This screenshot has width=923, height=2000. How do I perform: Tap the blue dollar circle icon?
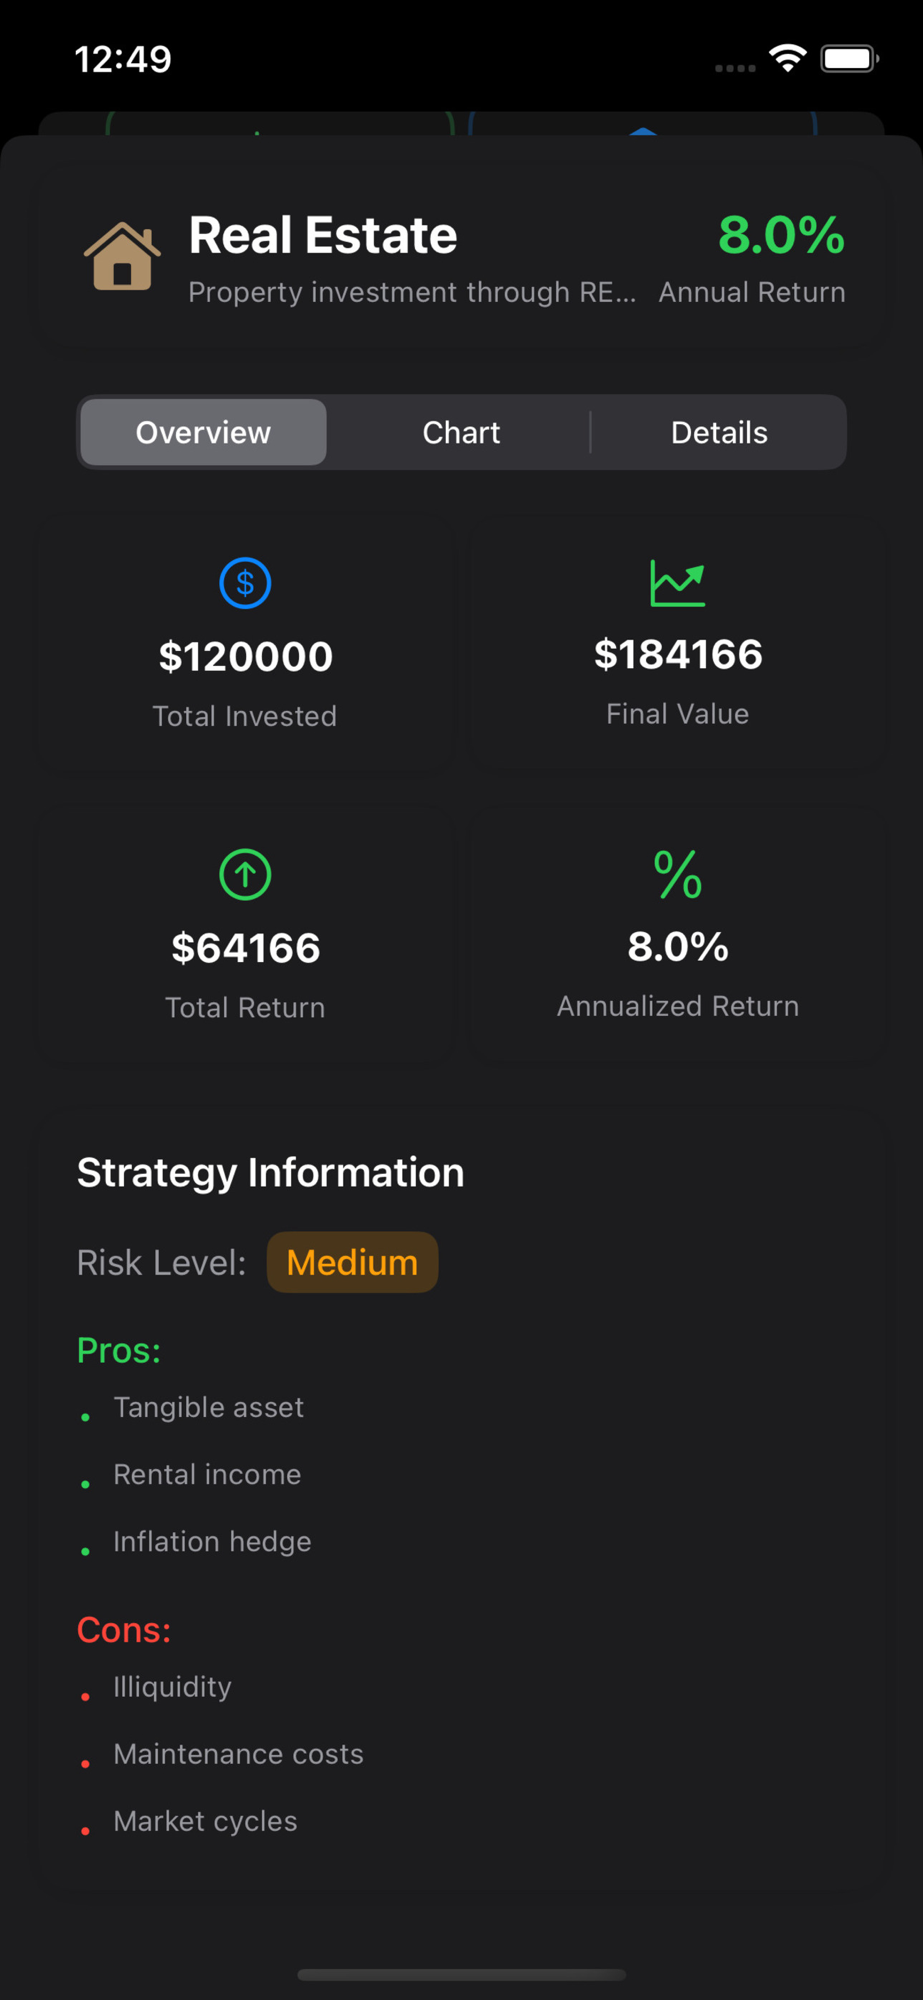click(245, 583)
